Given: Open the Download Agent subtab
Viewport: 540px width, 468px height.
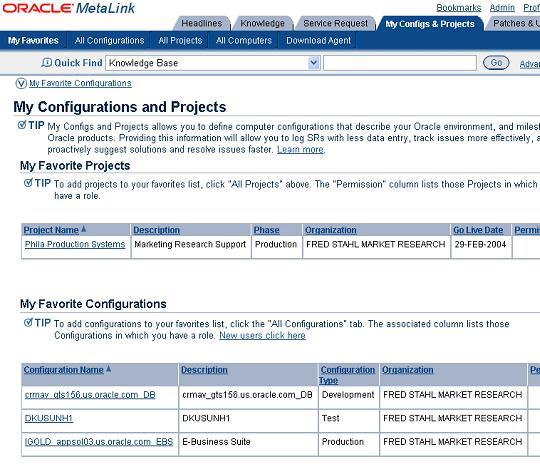Looking at the screenshot, I should (318, 41).
